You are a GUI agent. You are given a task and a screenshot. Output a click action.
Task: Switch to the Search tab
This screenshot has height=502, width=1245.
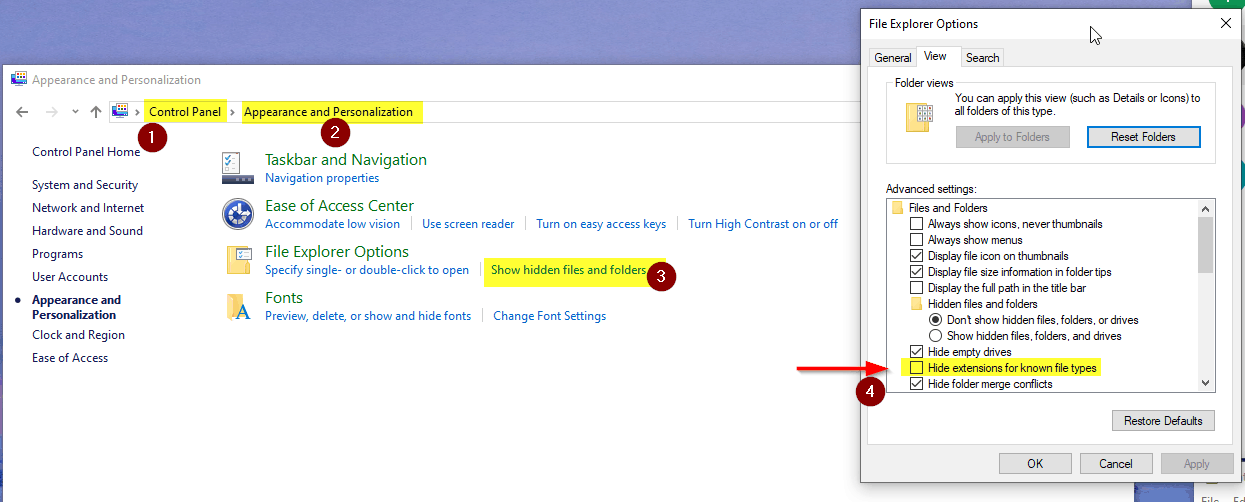tap(982, 58)
